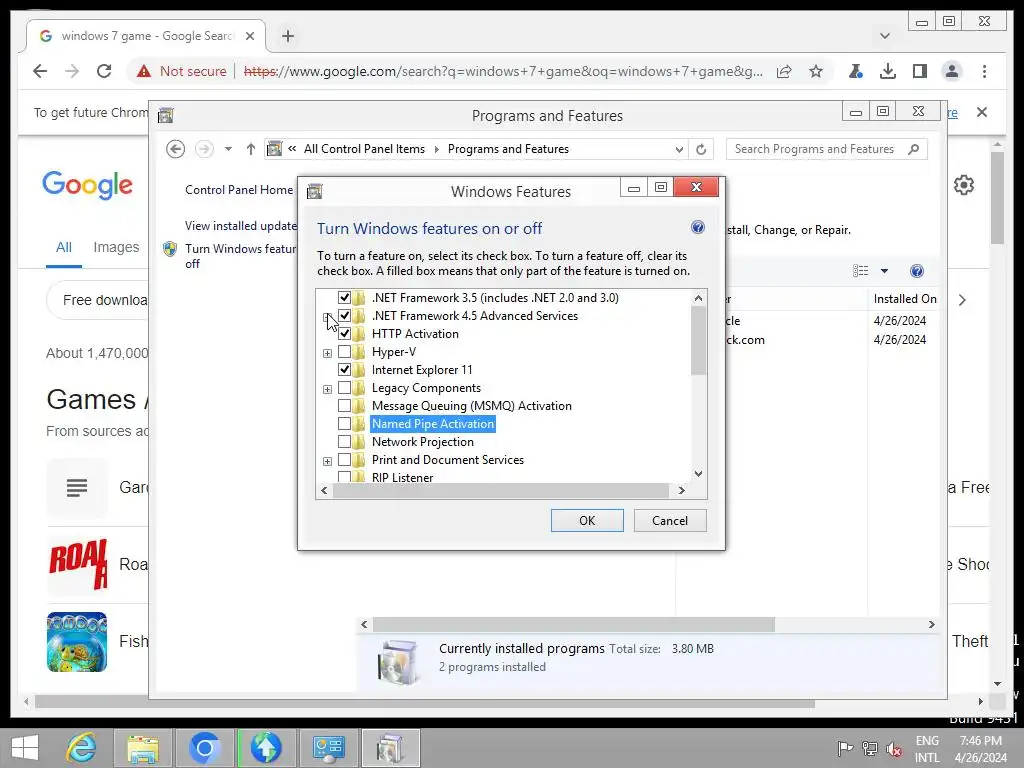Click the share page icon in address bar

tap(784, 71)
